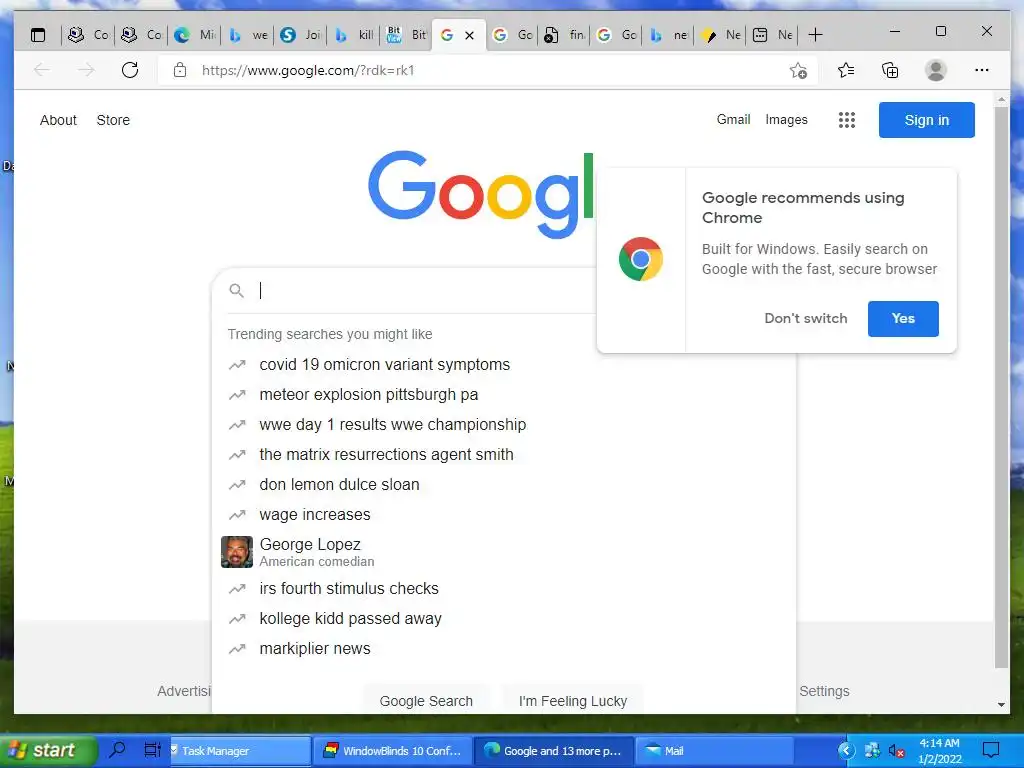This screenshot has height=768, width=1024.
Task: Open the About link
Action: [x=58, y=120]
